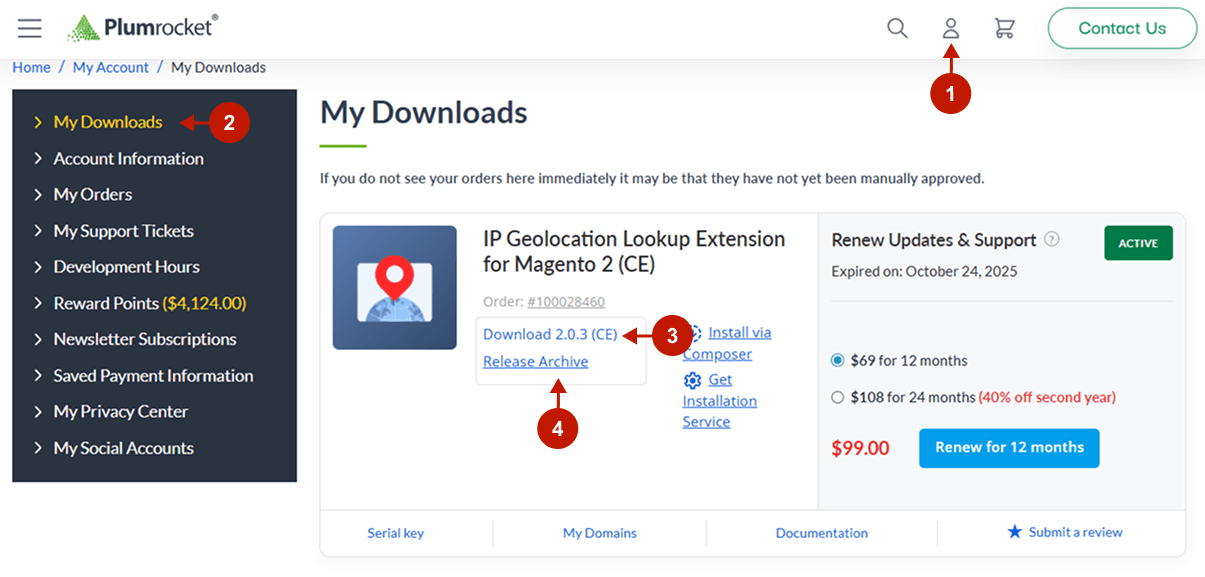The image size is (1205, 577).
Task: Click the Get Installation Service gear icon
Action: coord(693,380)
